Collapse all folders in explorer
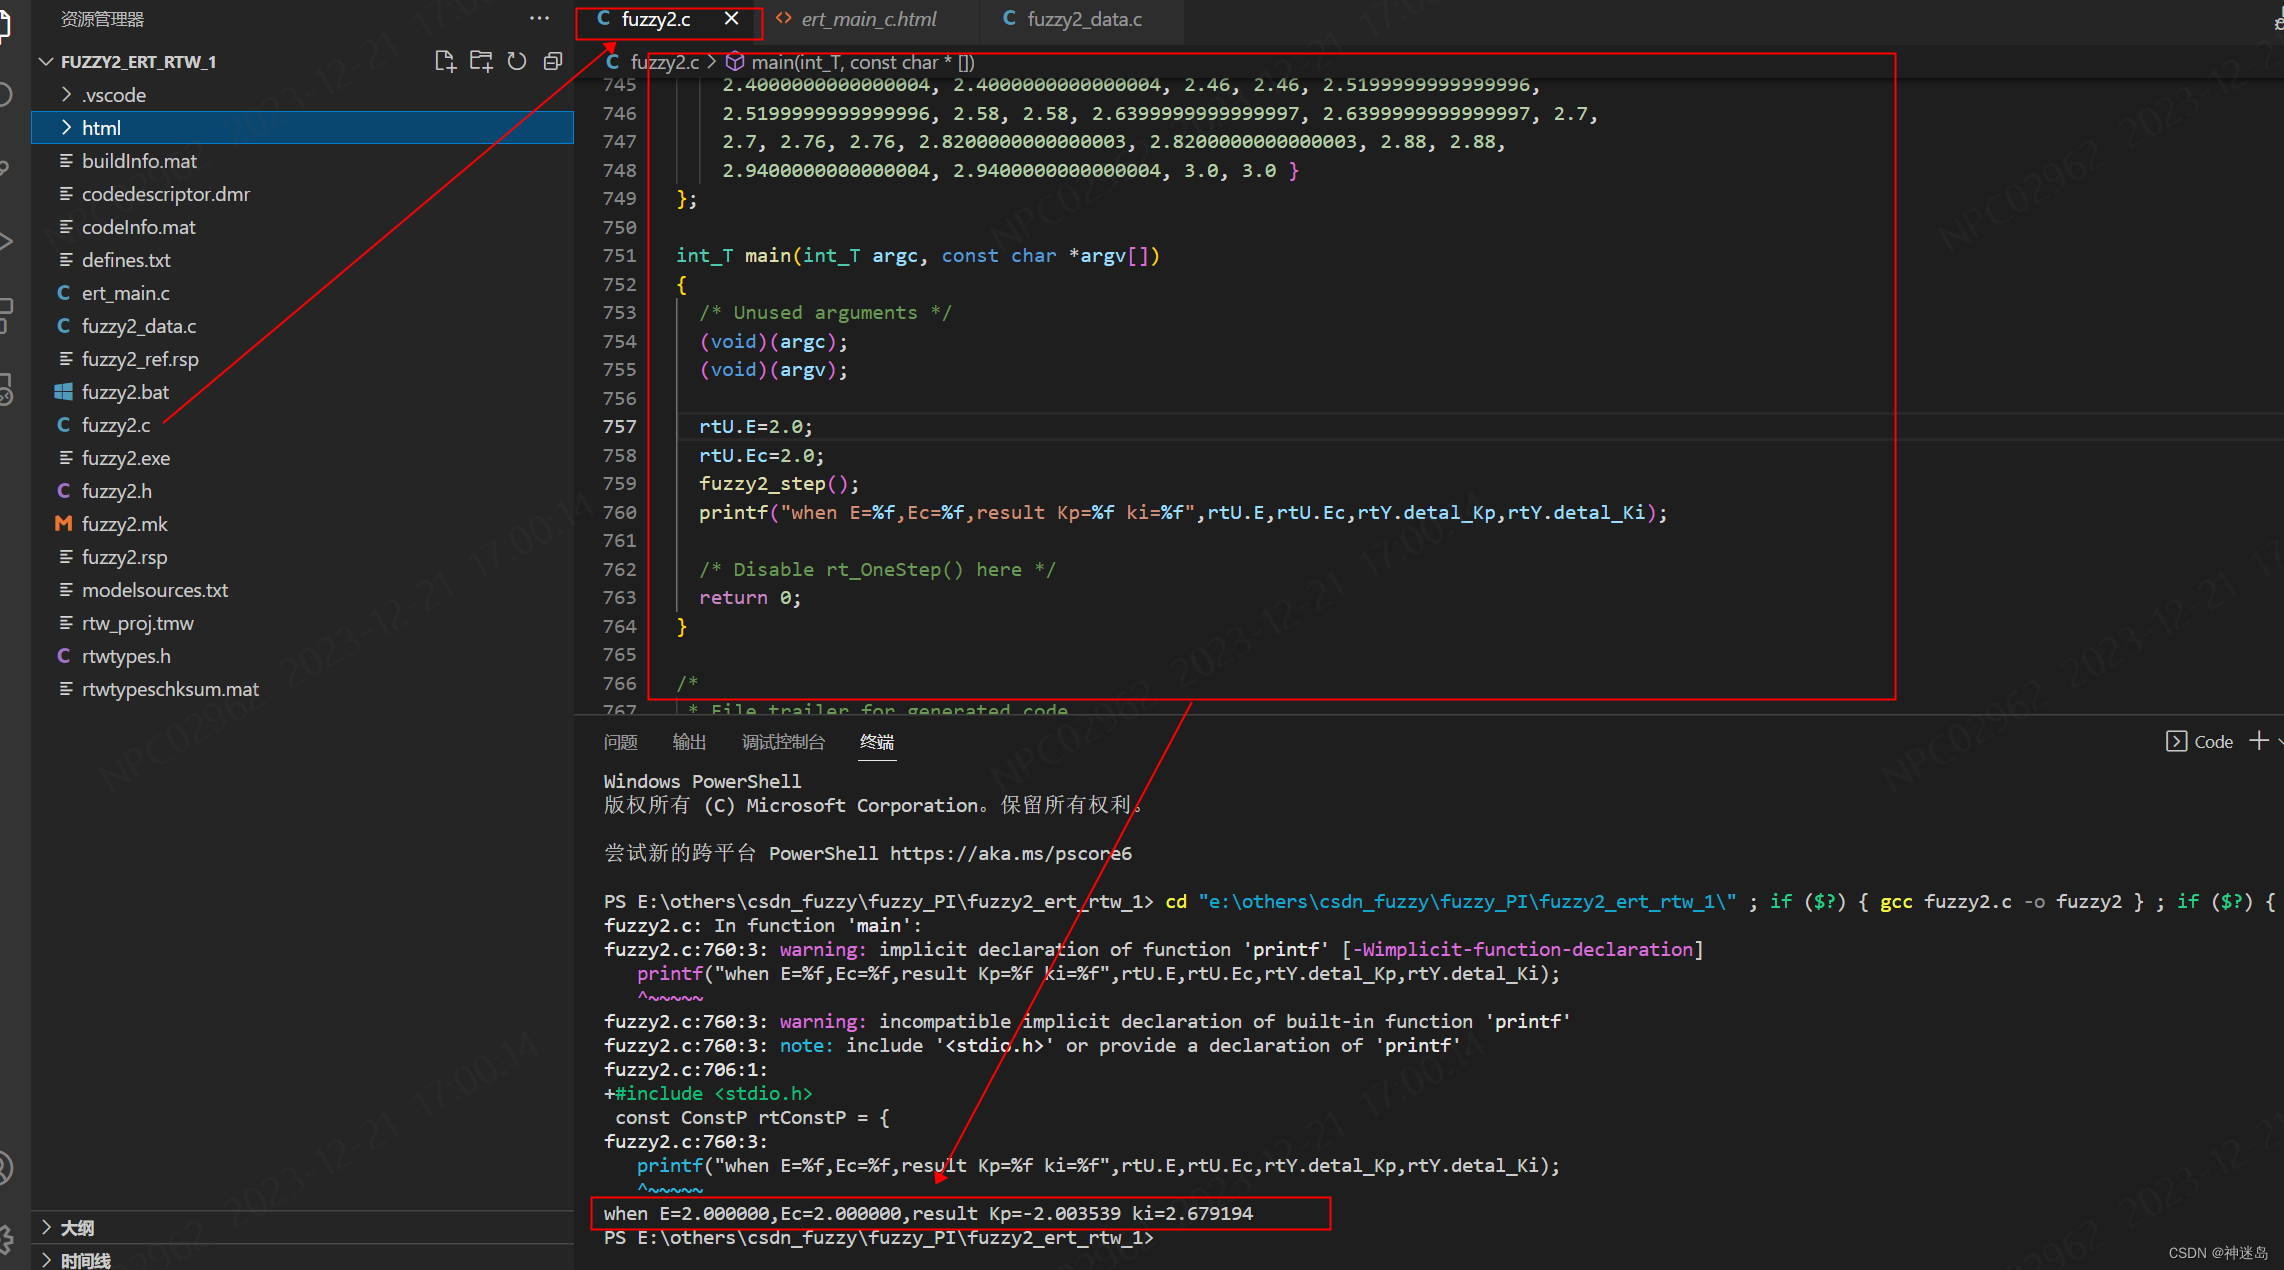 pyautogui.click(x=552, y=61)
